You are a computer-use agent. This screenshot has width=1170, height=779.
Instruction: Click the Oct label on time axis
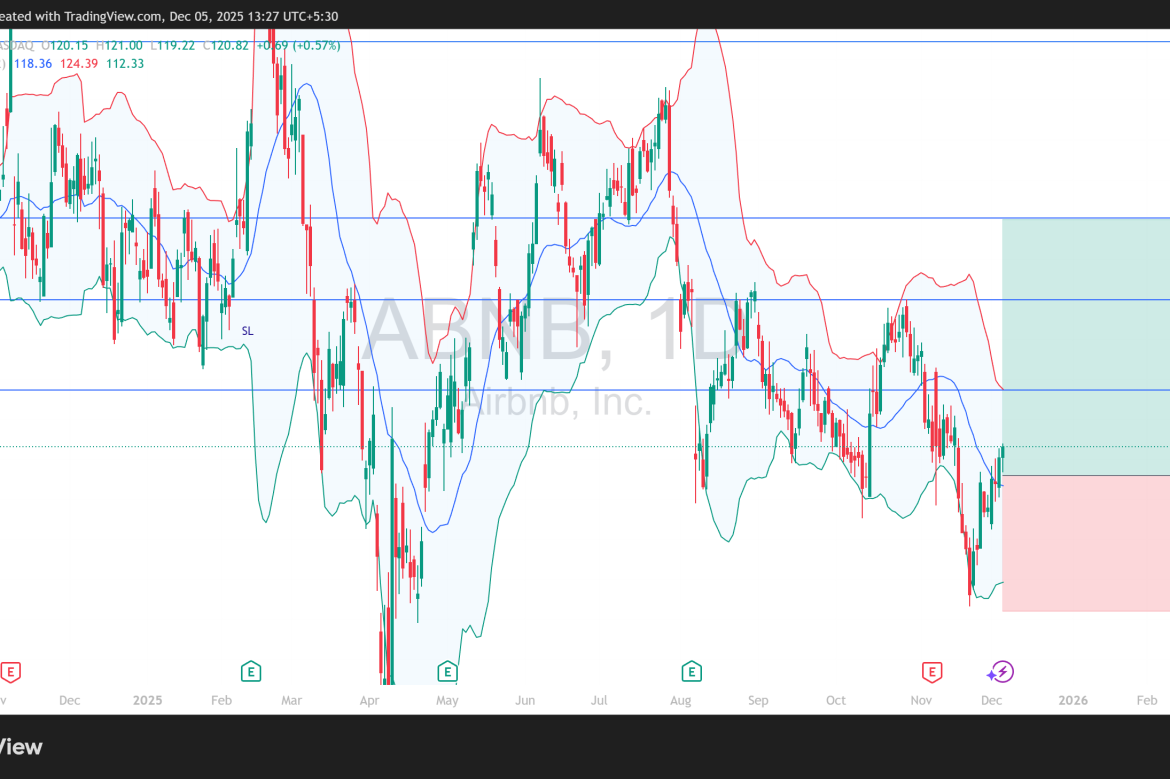[x=836, y=701]
